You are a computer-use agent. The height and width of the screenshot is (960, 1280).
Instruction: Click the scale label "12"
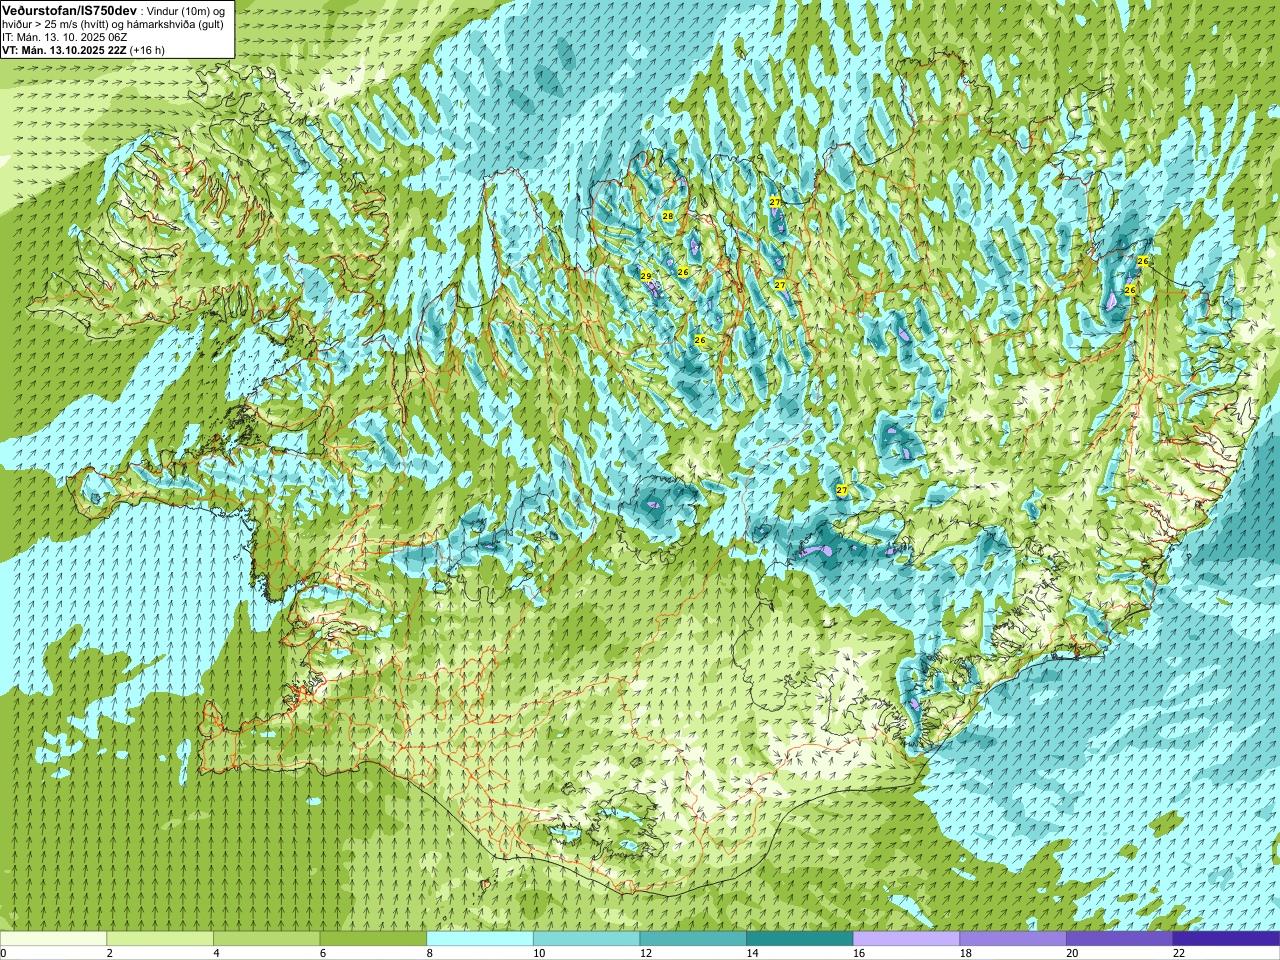tap(646, 953)
